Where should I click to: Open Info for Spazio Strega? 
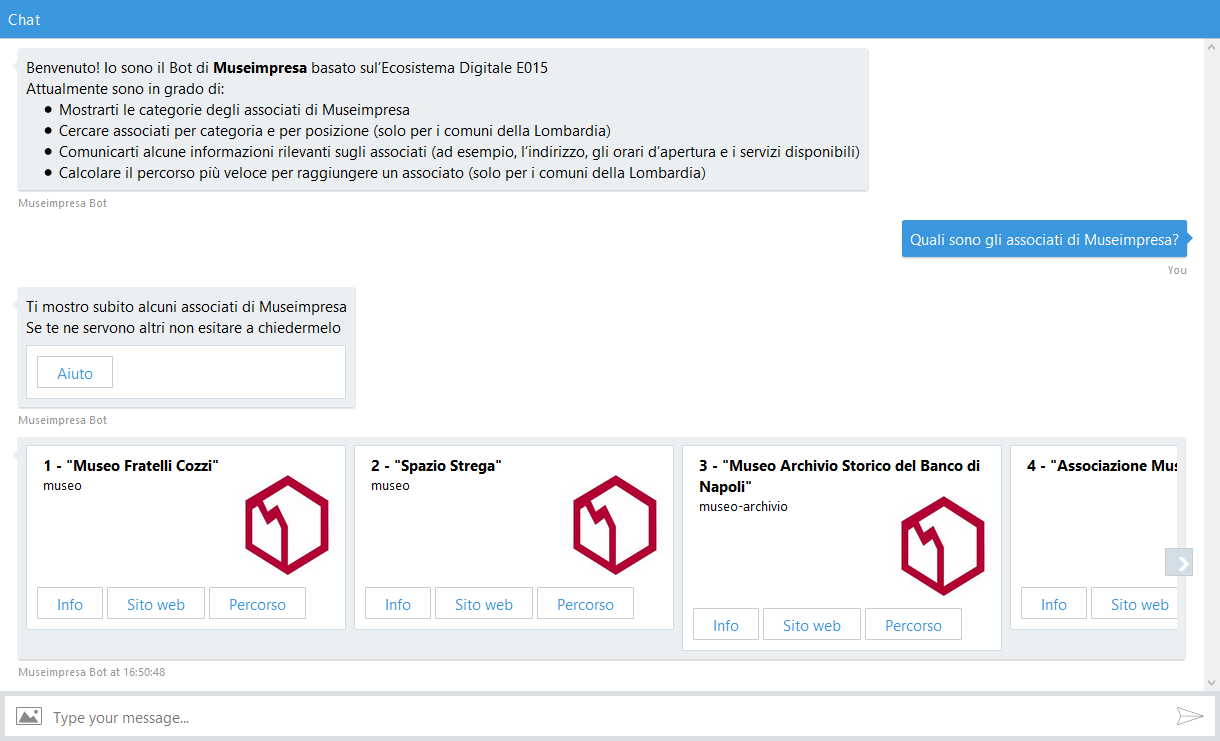(398, 604)
